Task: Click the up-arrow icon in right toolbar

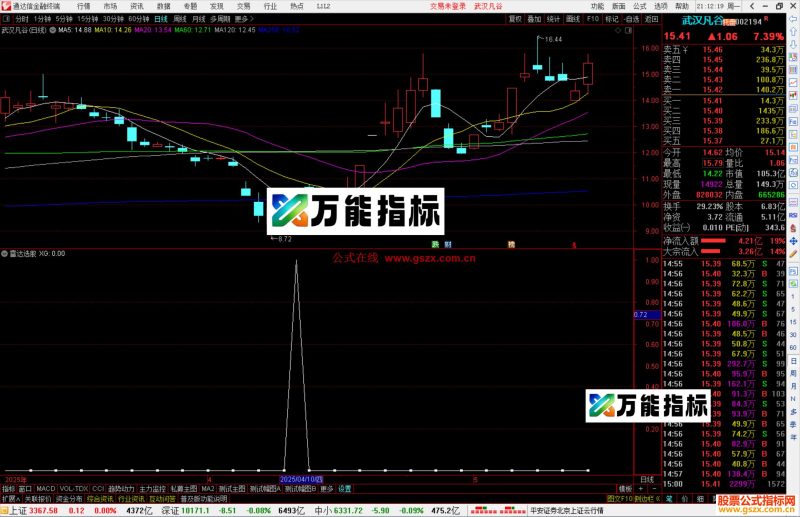Action: coord(793,32)
